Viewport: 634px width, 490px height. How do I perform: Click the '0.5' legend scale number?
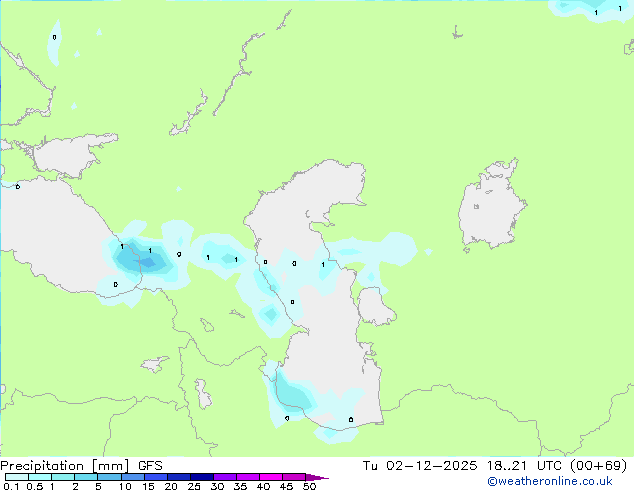point(35,486)
